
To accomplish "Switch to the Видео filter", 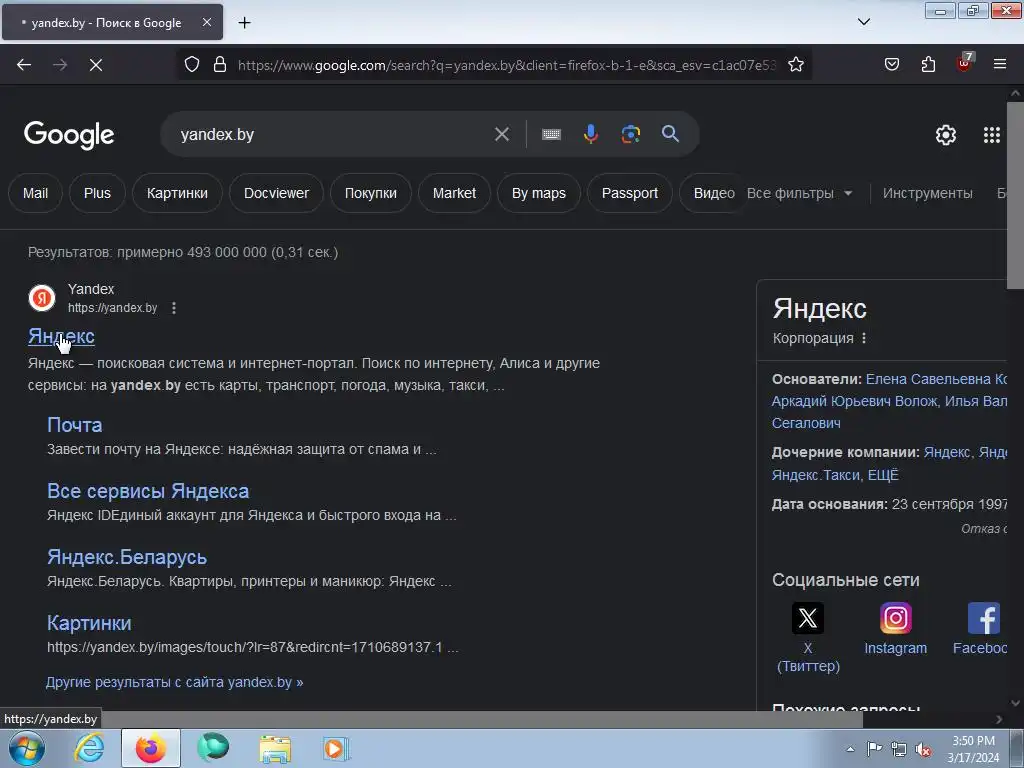I will (x=712, y=193).
